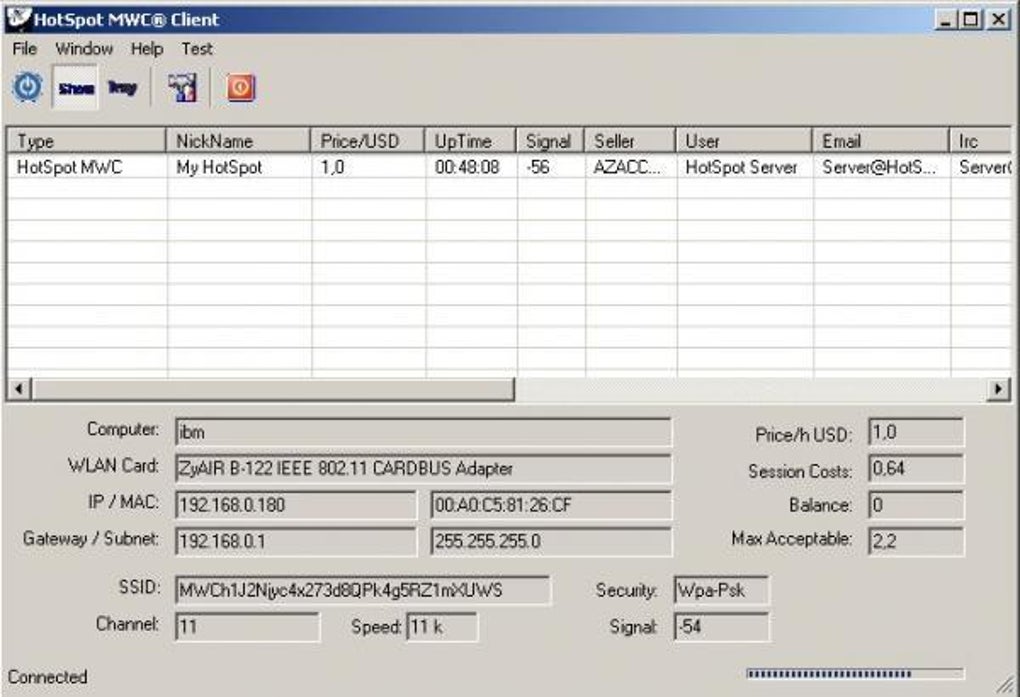The height and width of the screenshot is (697, 1020).
Task: Click the Connected status text
Action: tap(47, 677)
